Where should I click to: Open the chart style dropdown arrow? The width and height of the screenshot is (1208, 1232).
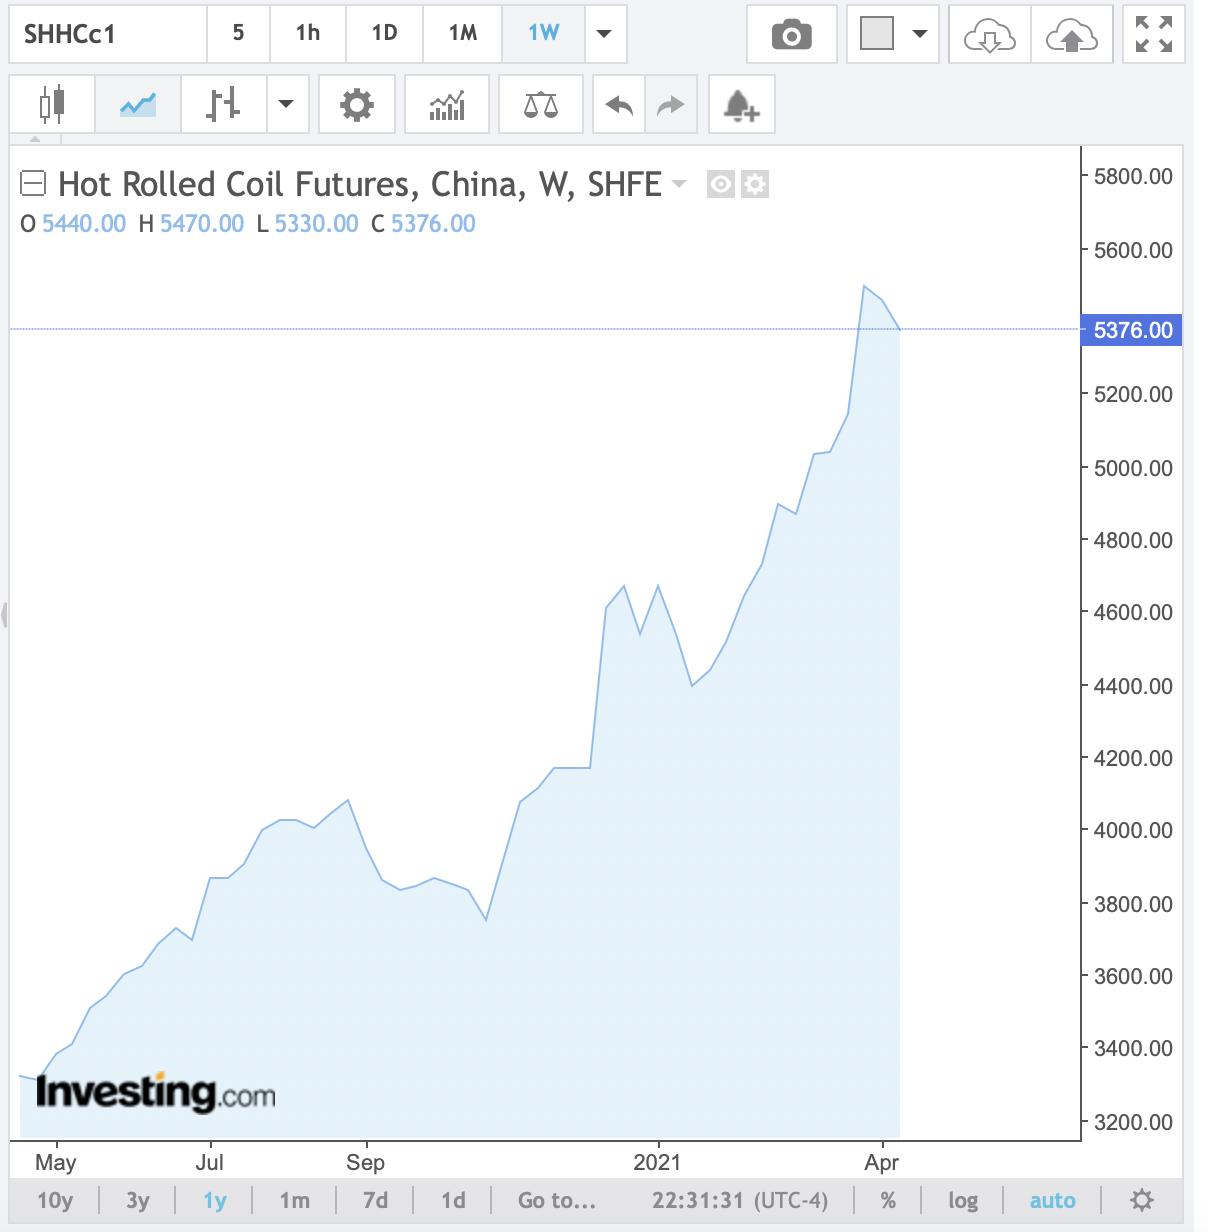[x=286, y=104]
